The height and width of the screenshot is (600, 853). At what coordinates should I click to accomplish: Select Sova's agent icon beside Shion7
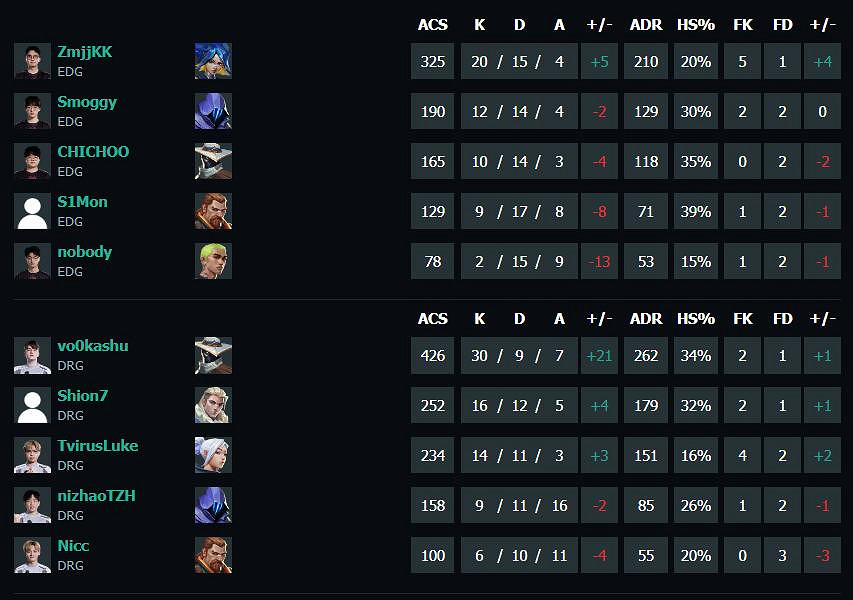tap(213, 404)
